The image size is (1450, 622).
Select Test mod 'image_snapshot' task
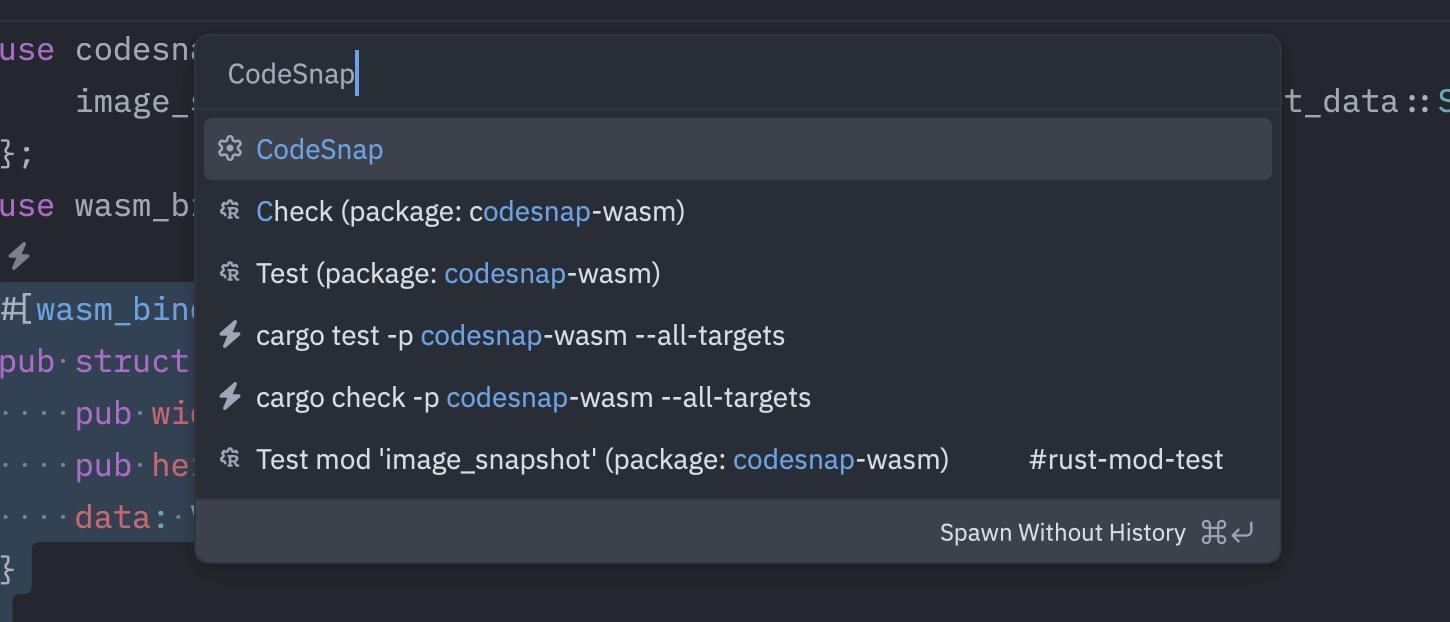(738, 459)
